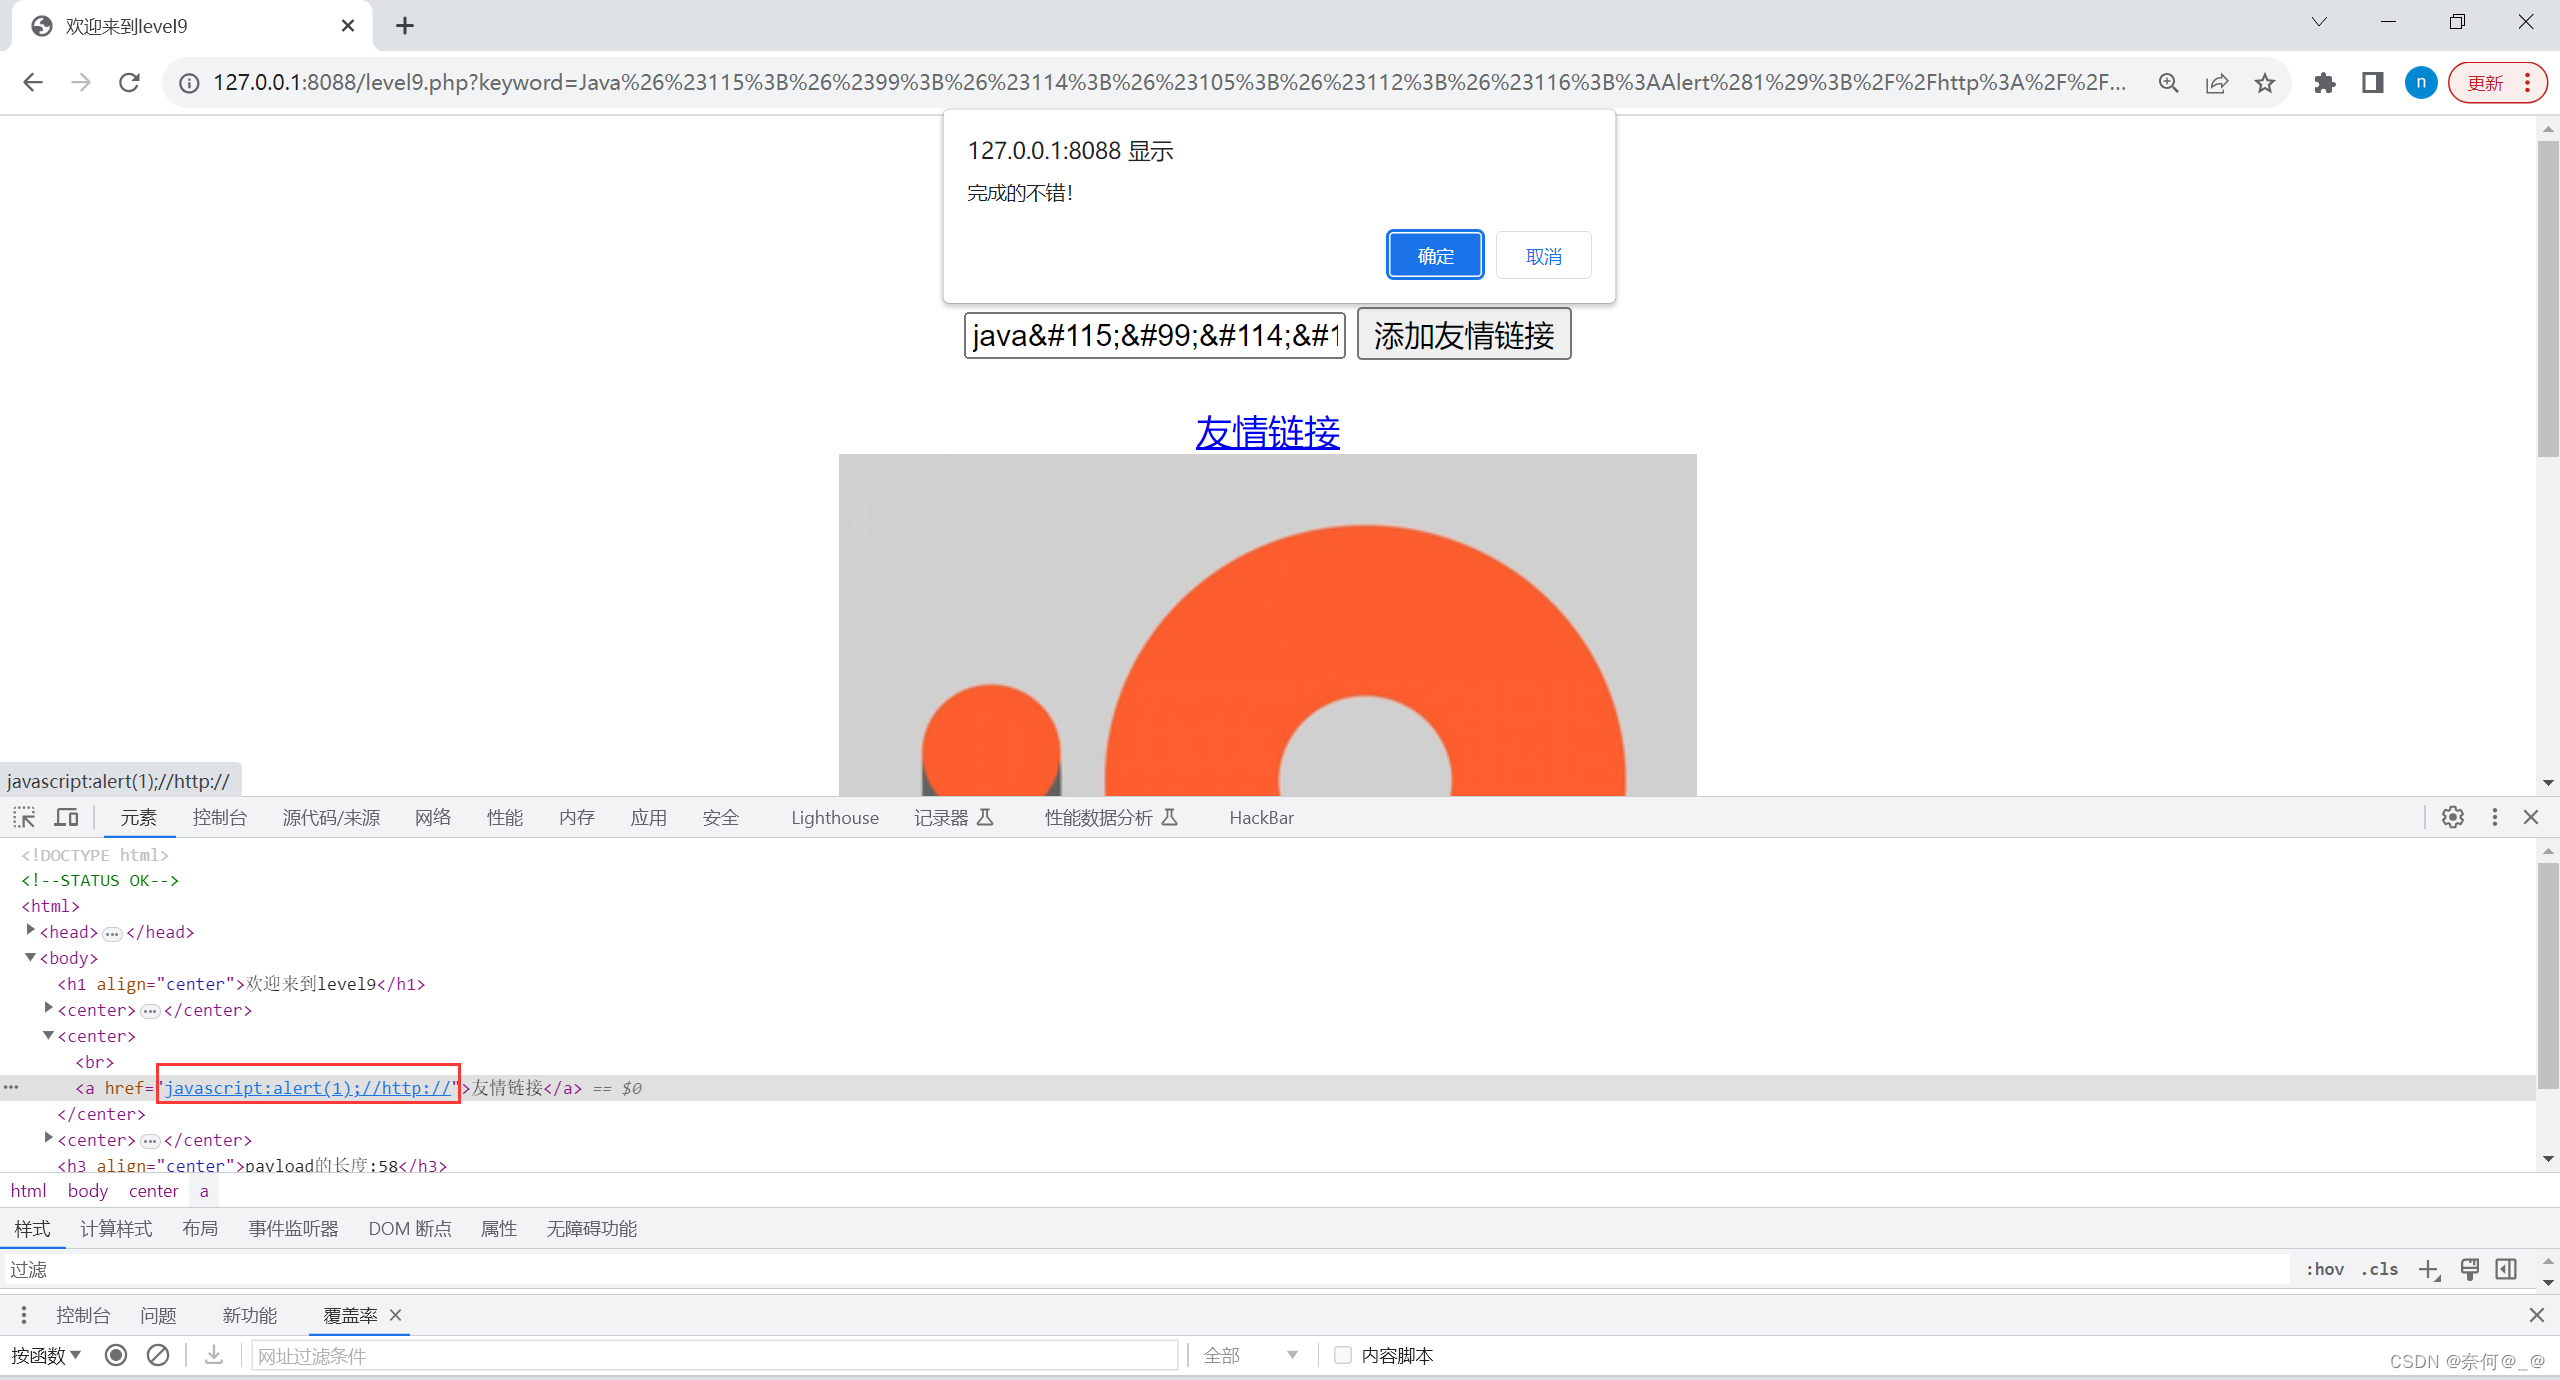The width and height of the screenshot is (2560, 1380).
Task: Open the tab search chevron
Action: point(2319,22)
